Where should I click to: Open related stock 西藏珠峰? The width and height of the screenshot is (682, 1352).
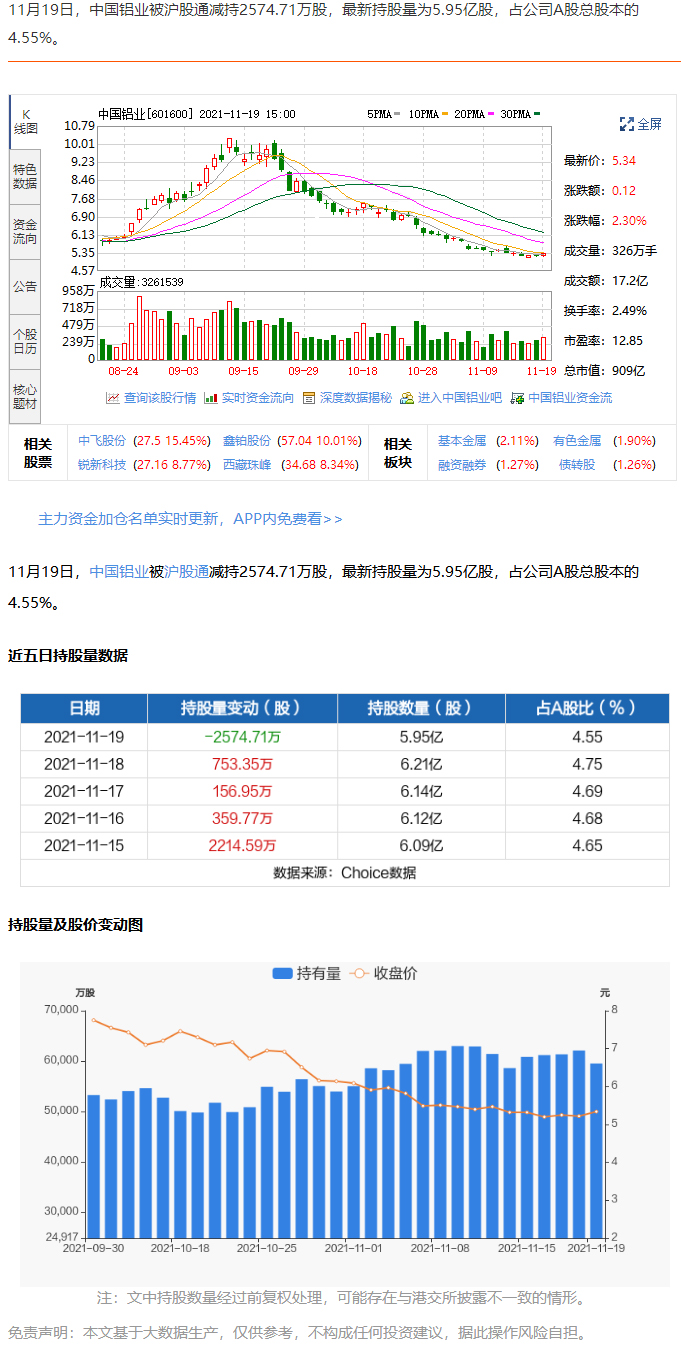tap(246, 464)
